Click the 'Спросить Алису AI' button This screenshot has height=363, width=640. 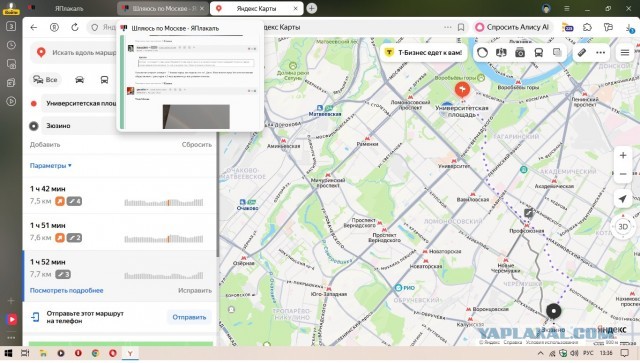513,27
